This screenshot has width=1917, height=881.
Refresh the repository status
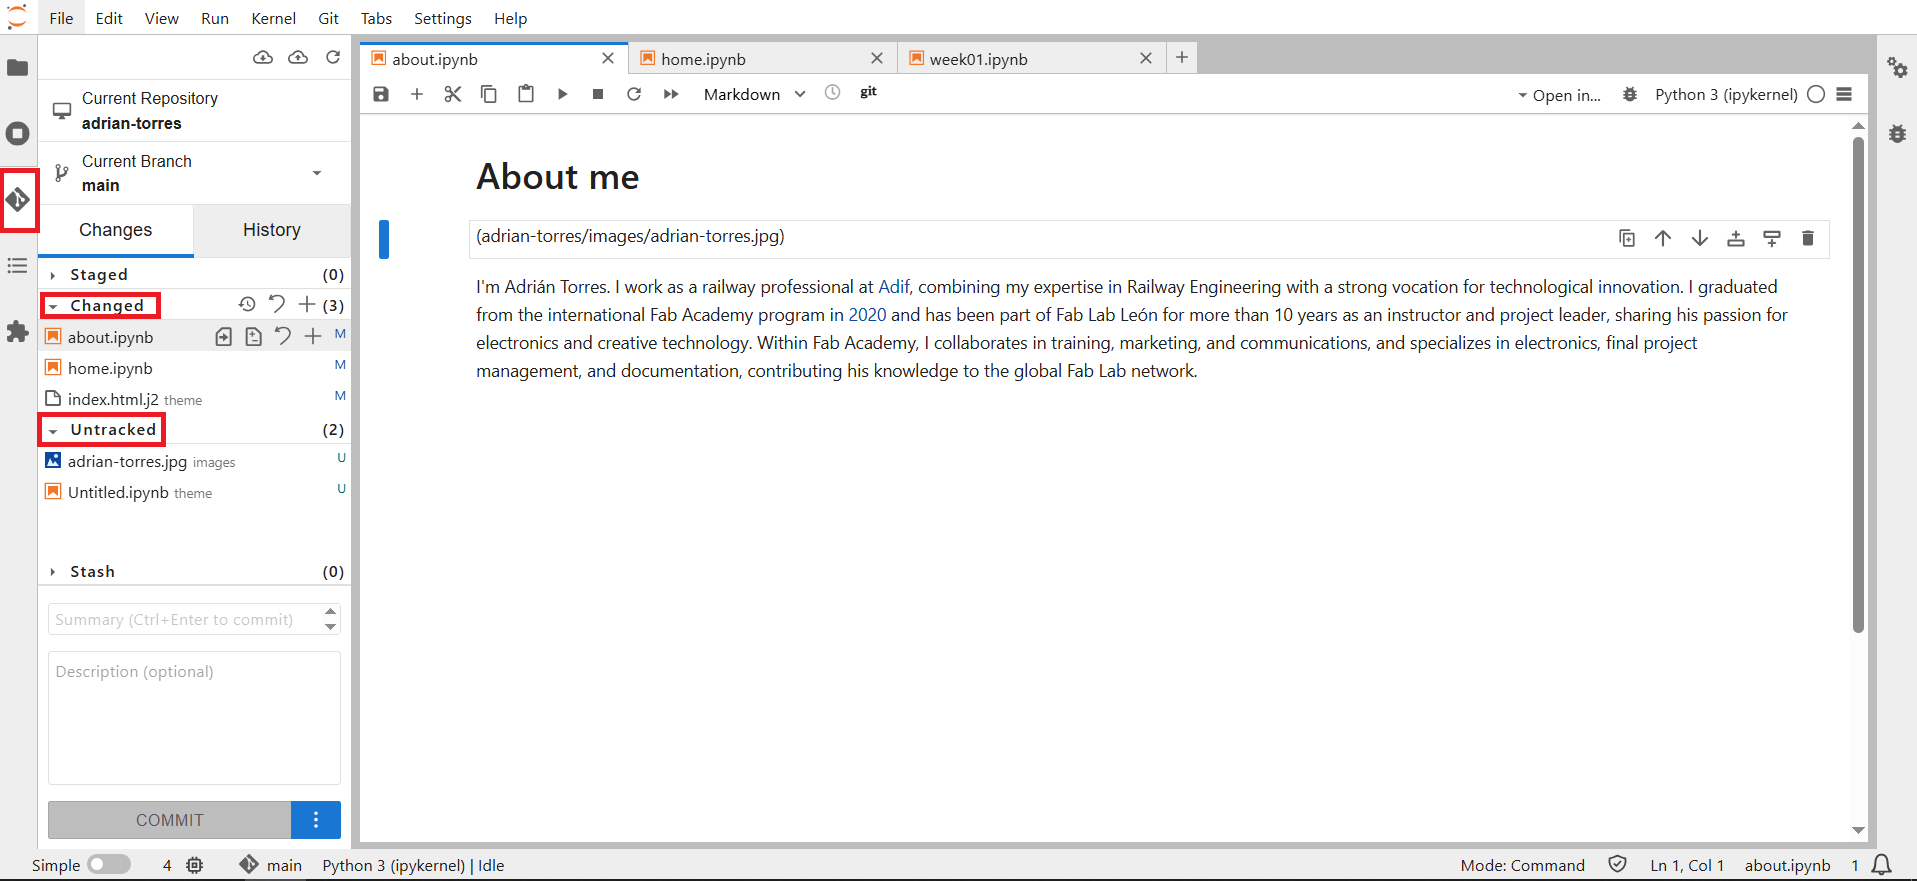[333, 58]
